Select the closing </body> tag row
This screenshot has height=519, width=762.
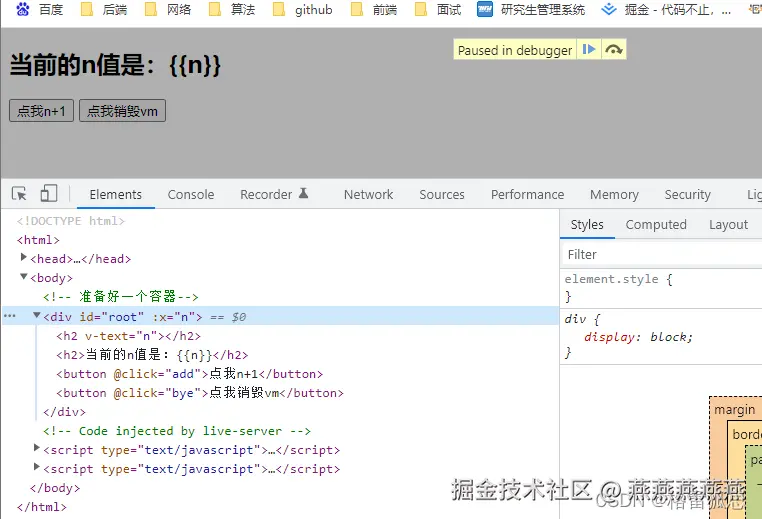point(54,488)
